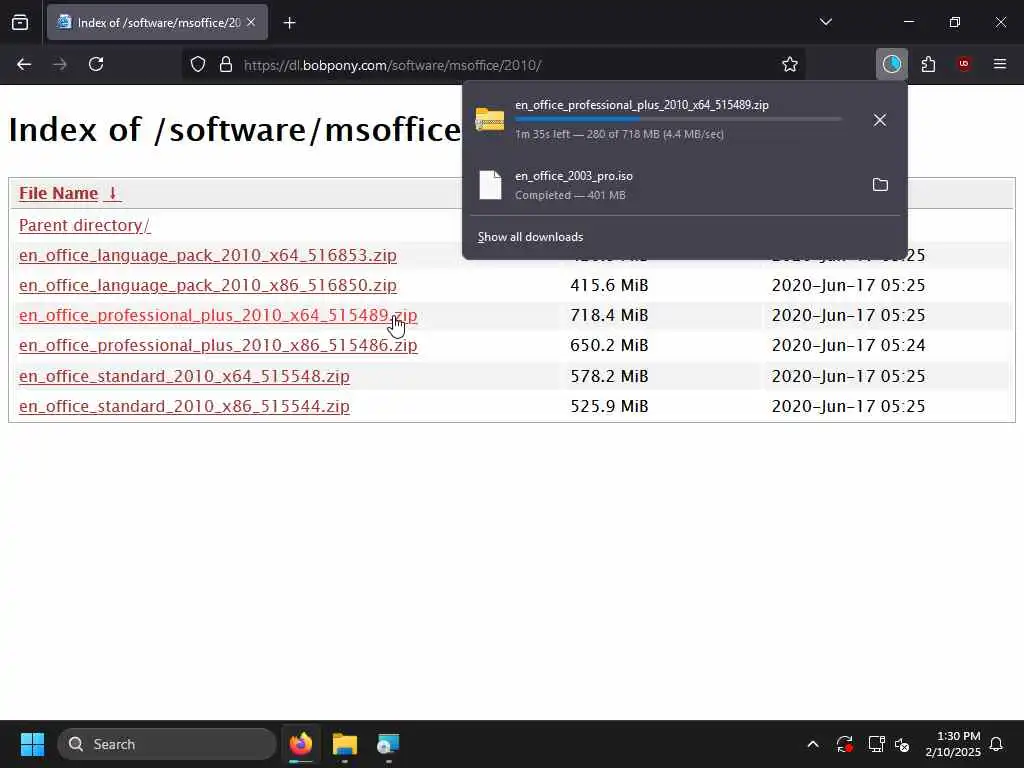Open the muted volume tray icon
Screen dimensions: 1024x768
(903, 744)
